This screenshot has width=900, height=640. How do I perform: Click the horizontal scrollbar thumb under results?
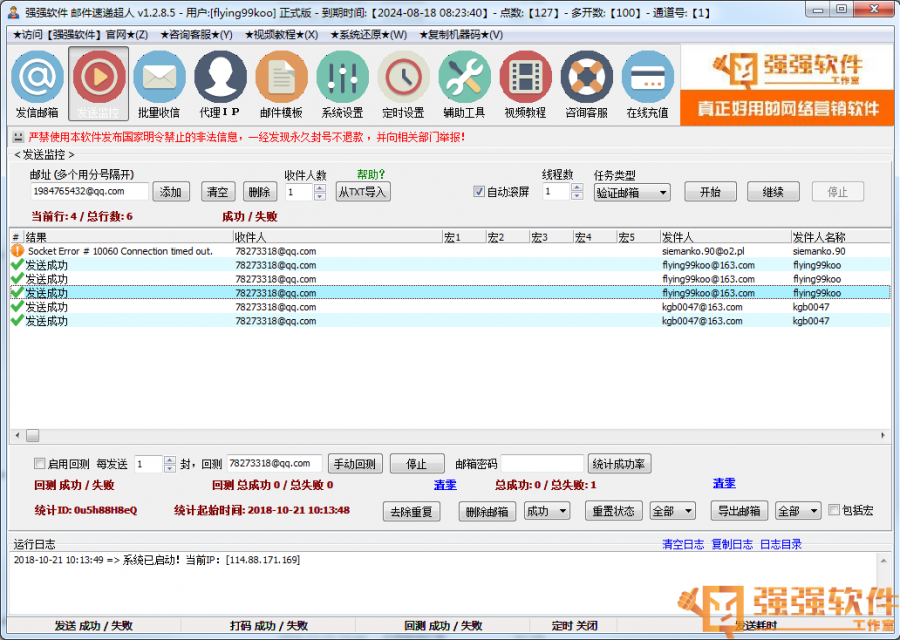(x=33, y=436)
